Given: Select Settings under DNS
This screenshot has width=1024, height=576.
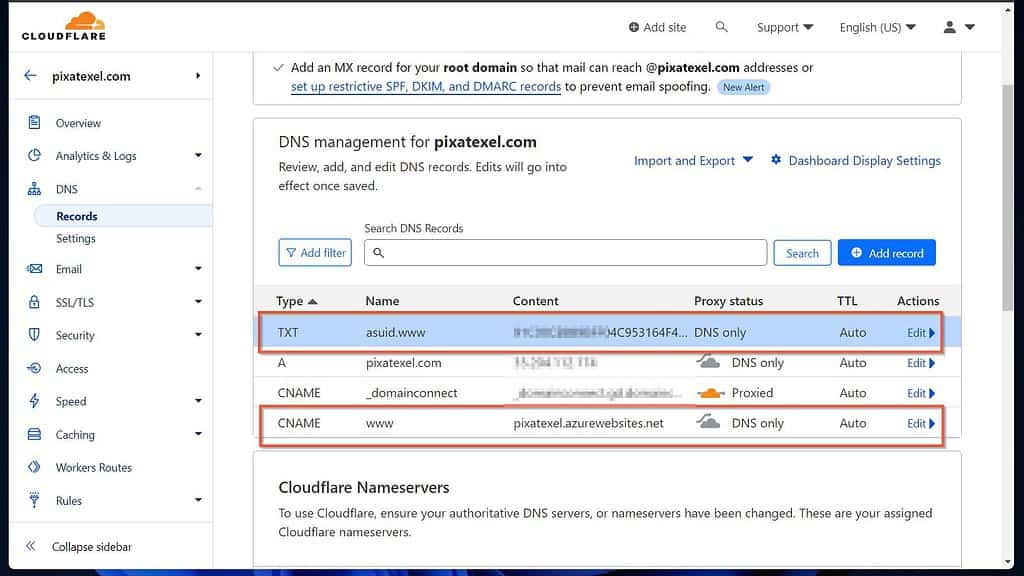Looking at the screenshot, I should (x=76, y=238).
